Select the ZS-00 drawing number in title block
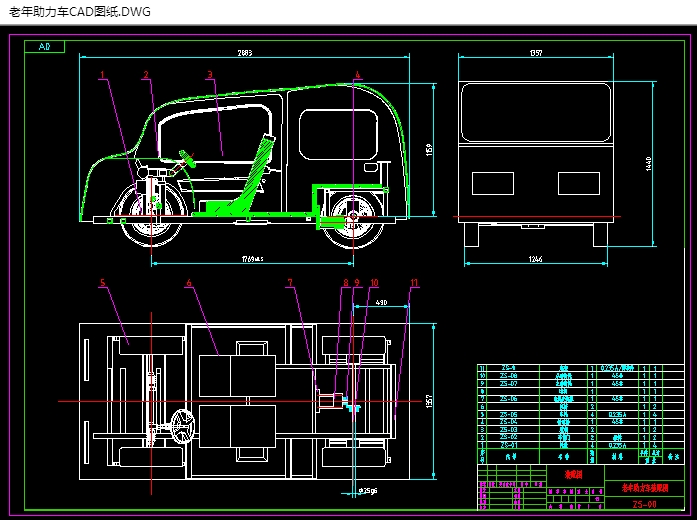Viewport: 697px width, 520px height. point(644,506)
